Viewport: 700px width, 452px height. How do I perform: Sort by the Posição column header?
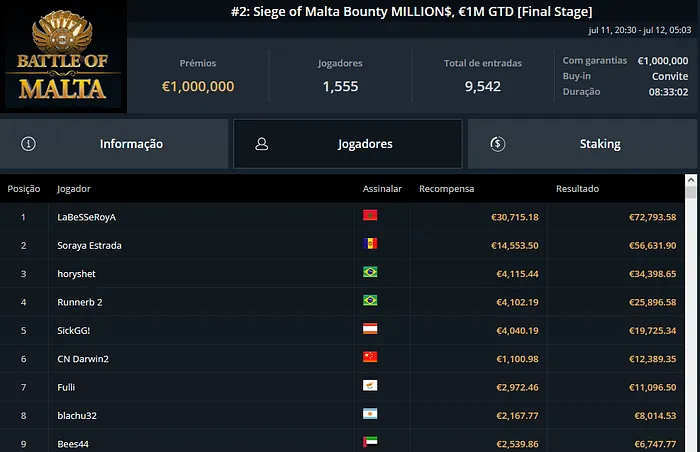[24, 189]
